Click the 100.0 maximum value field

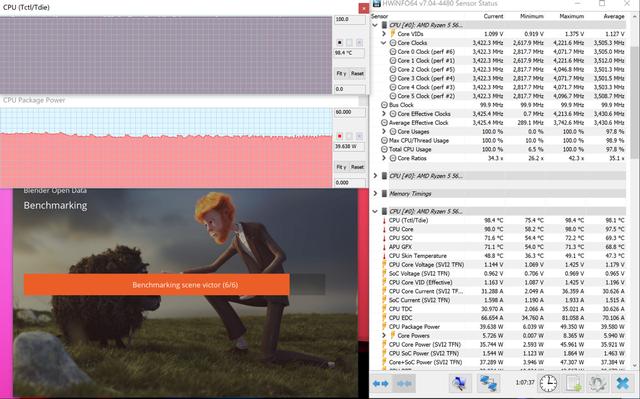[x=349, y=19]
